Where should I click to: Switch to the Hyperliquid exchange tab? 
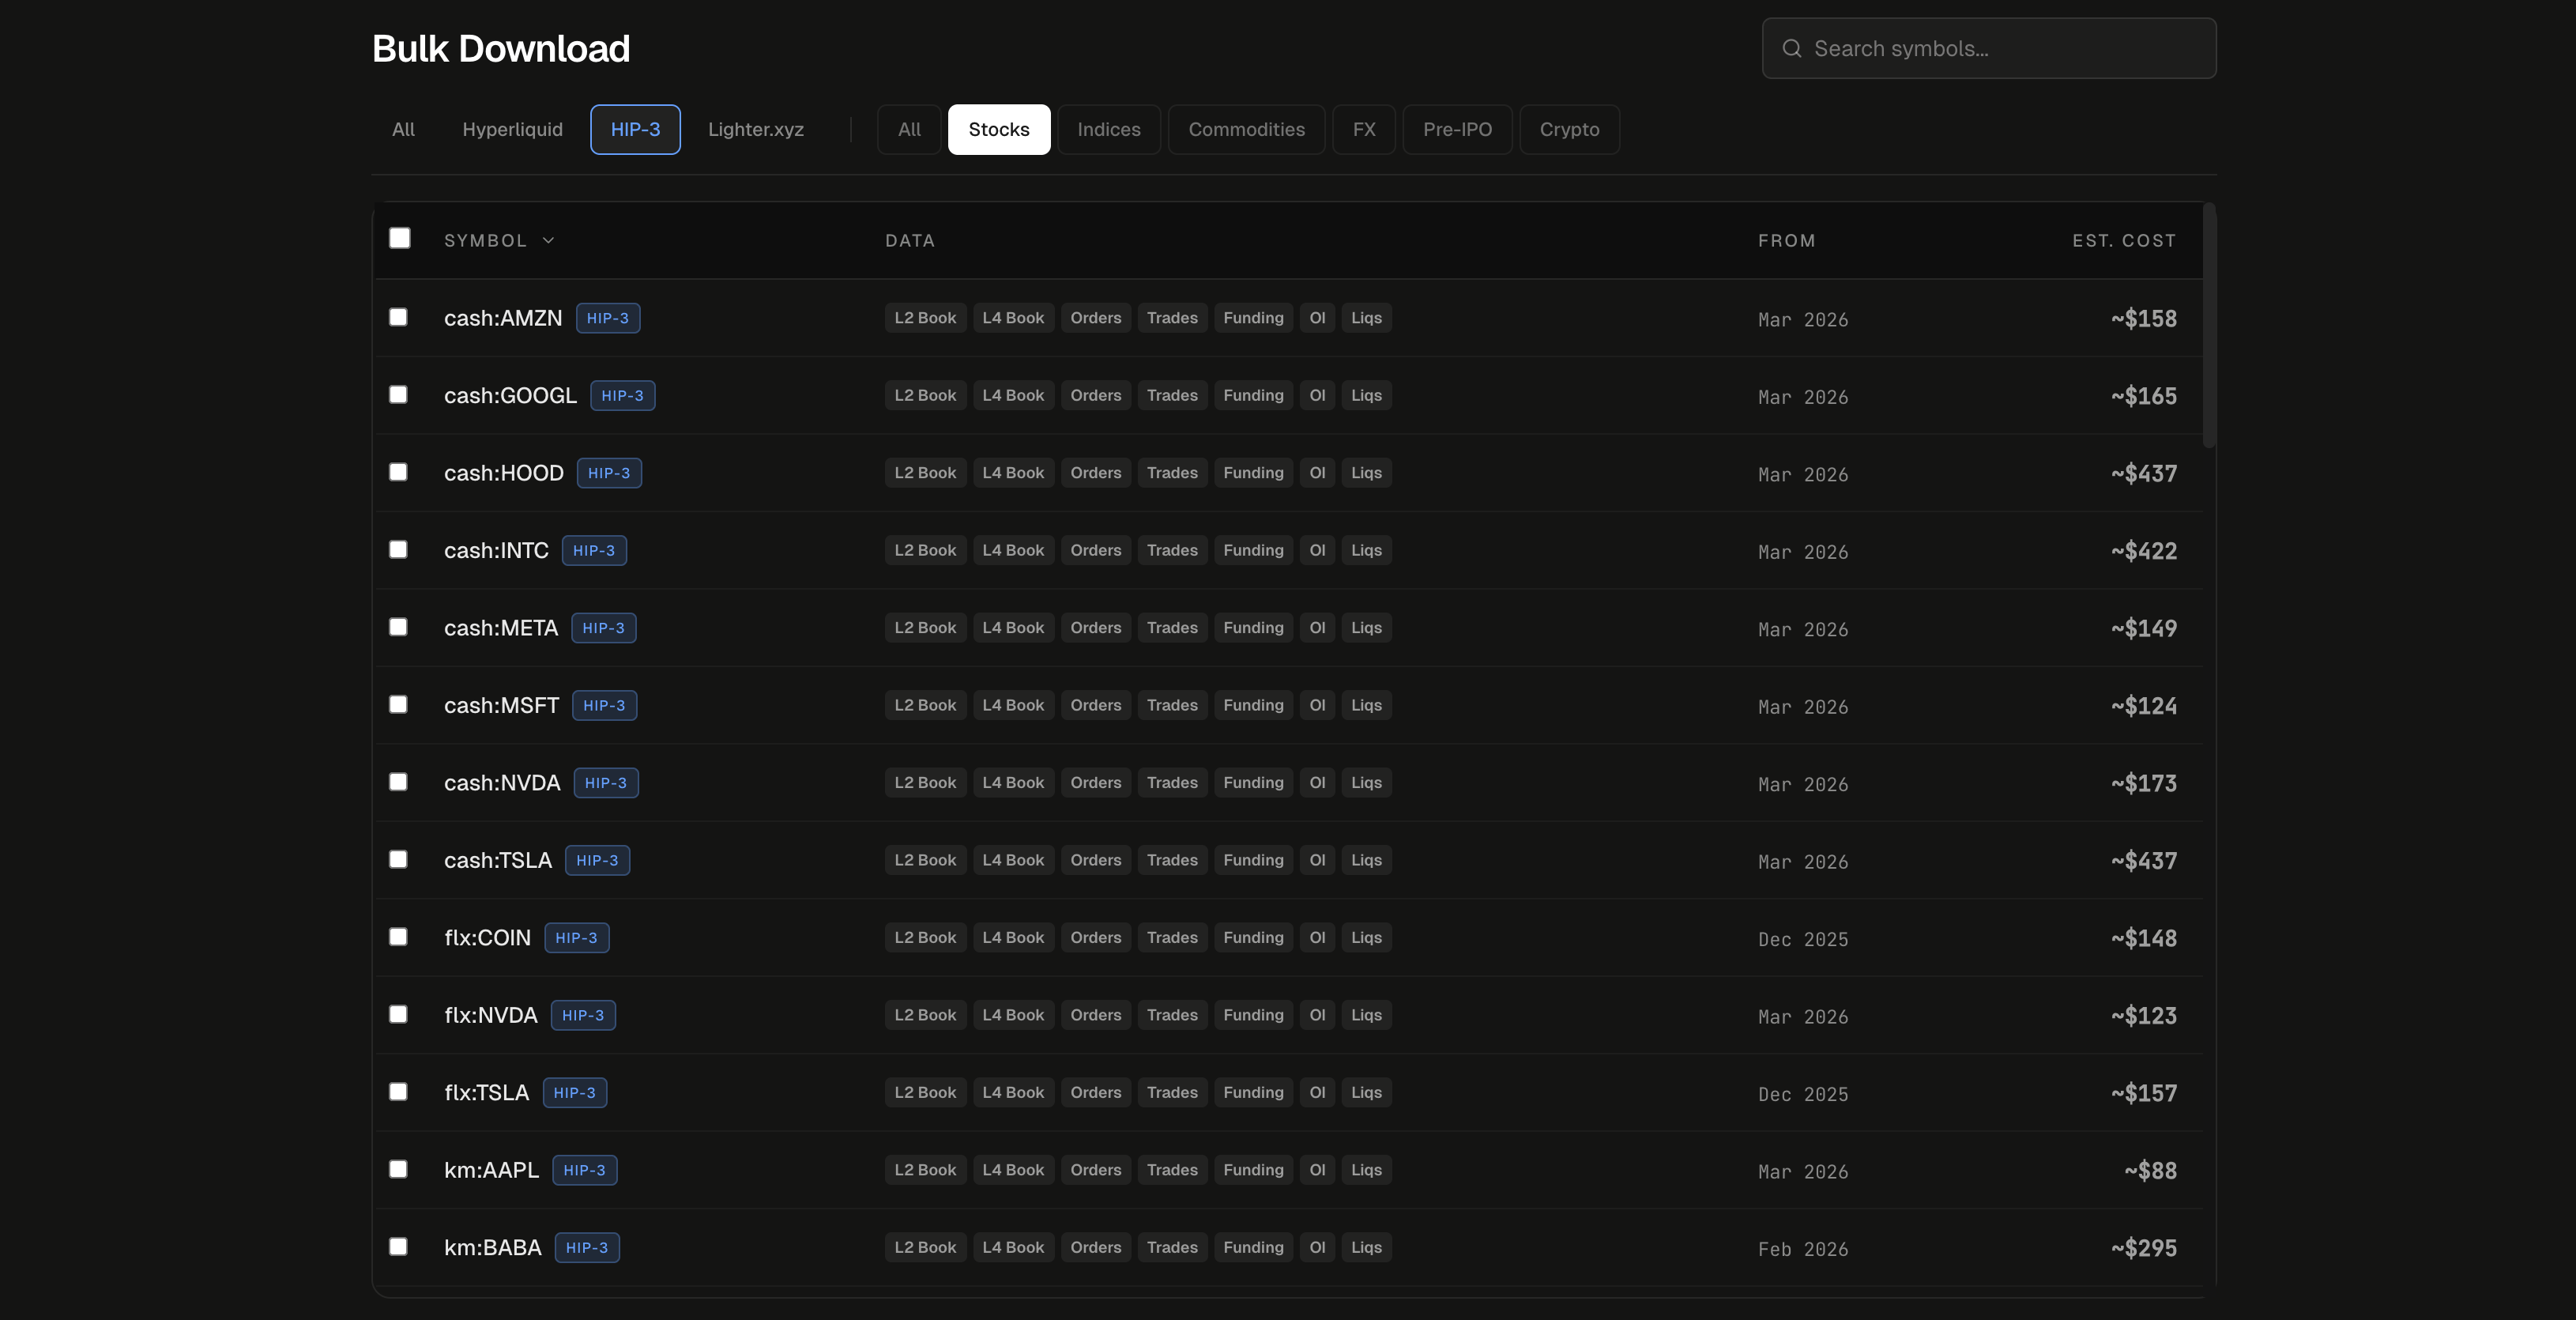[x=512, y=129]
